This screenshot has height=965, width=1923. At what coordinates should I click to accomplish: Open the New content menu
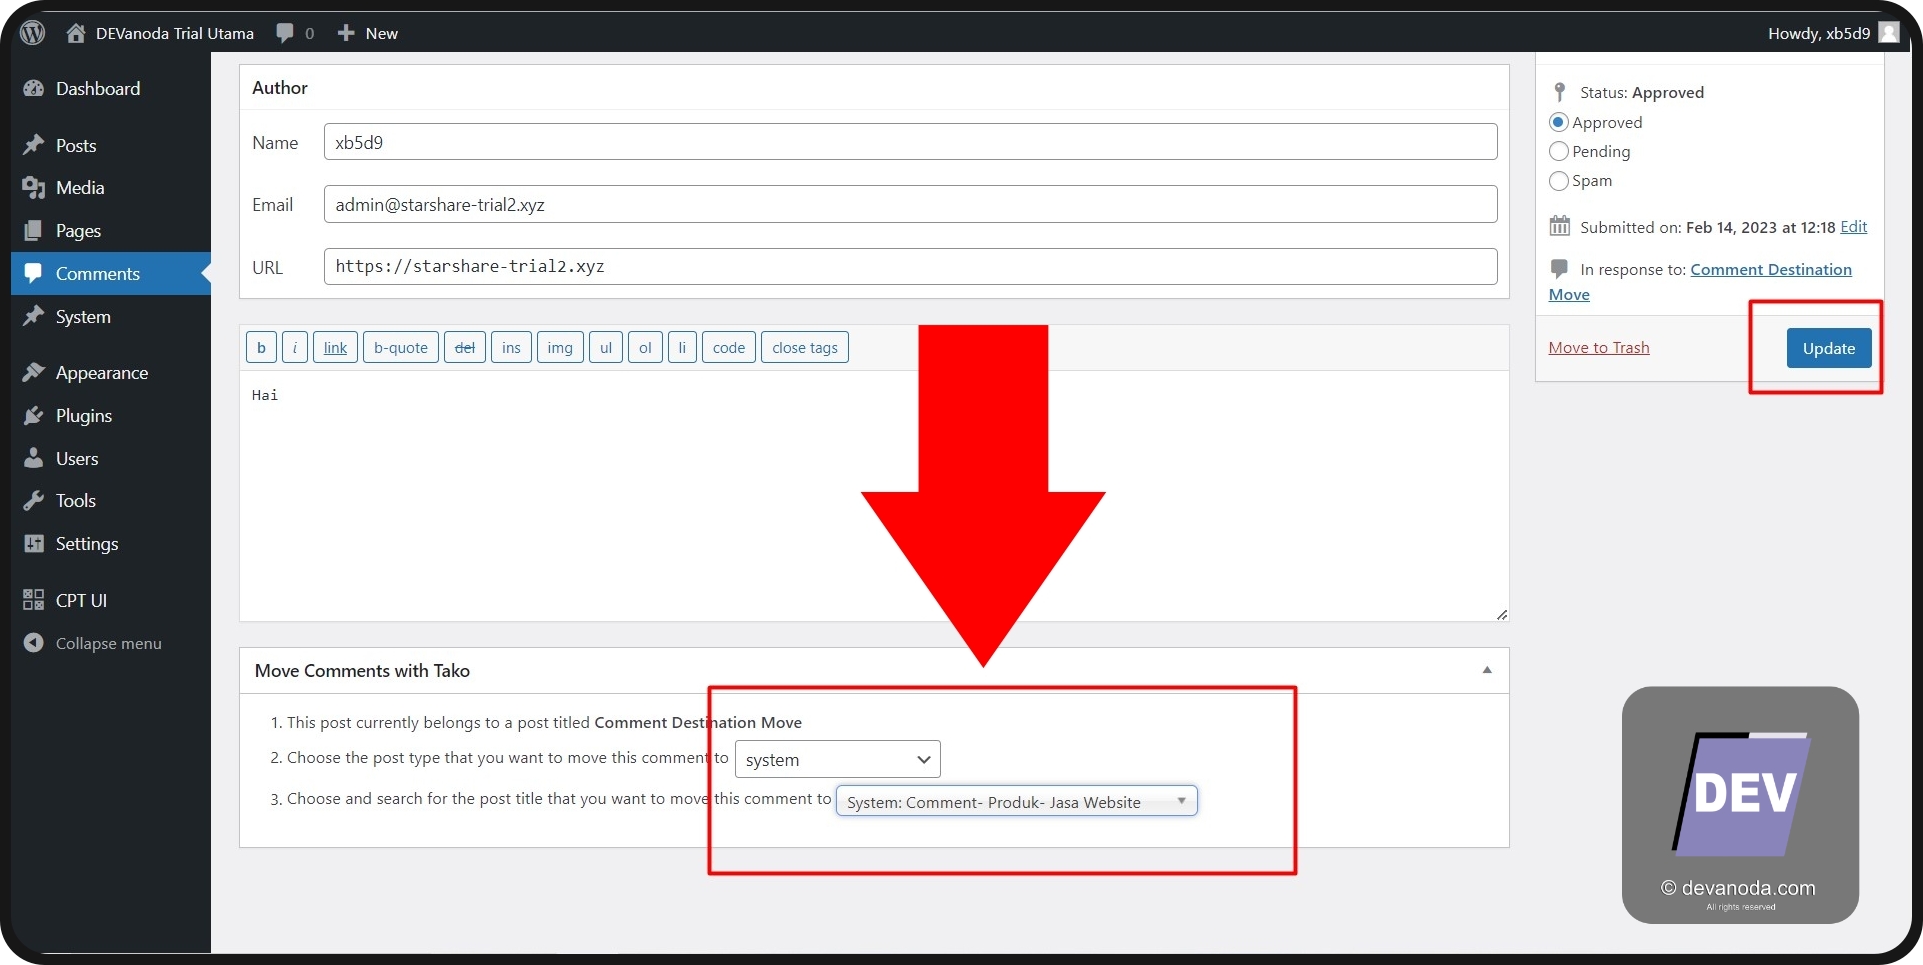click(x=368, y=33)
